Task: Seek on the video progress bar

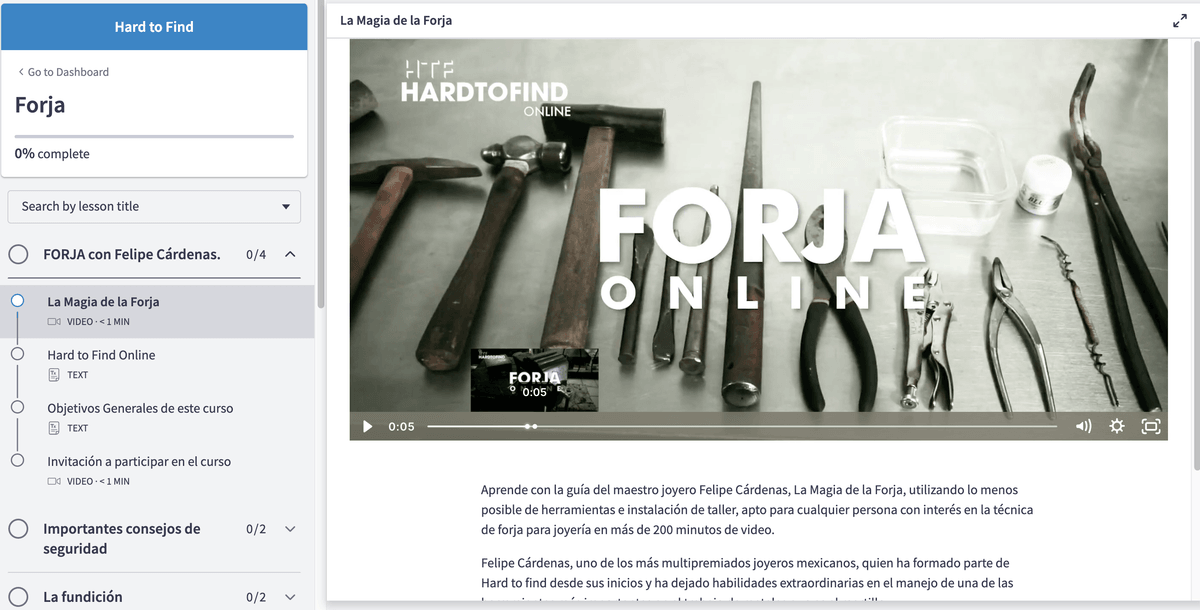Action: click(x=742, y=426)
